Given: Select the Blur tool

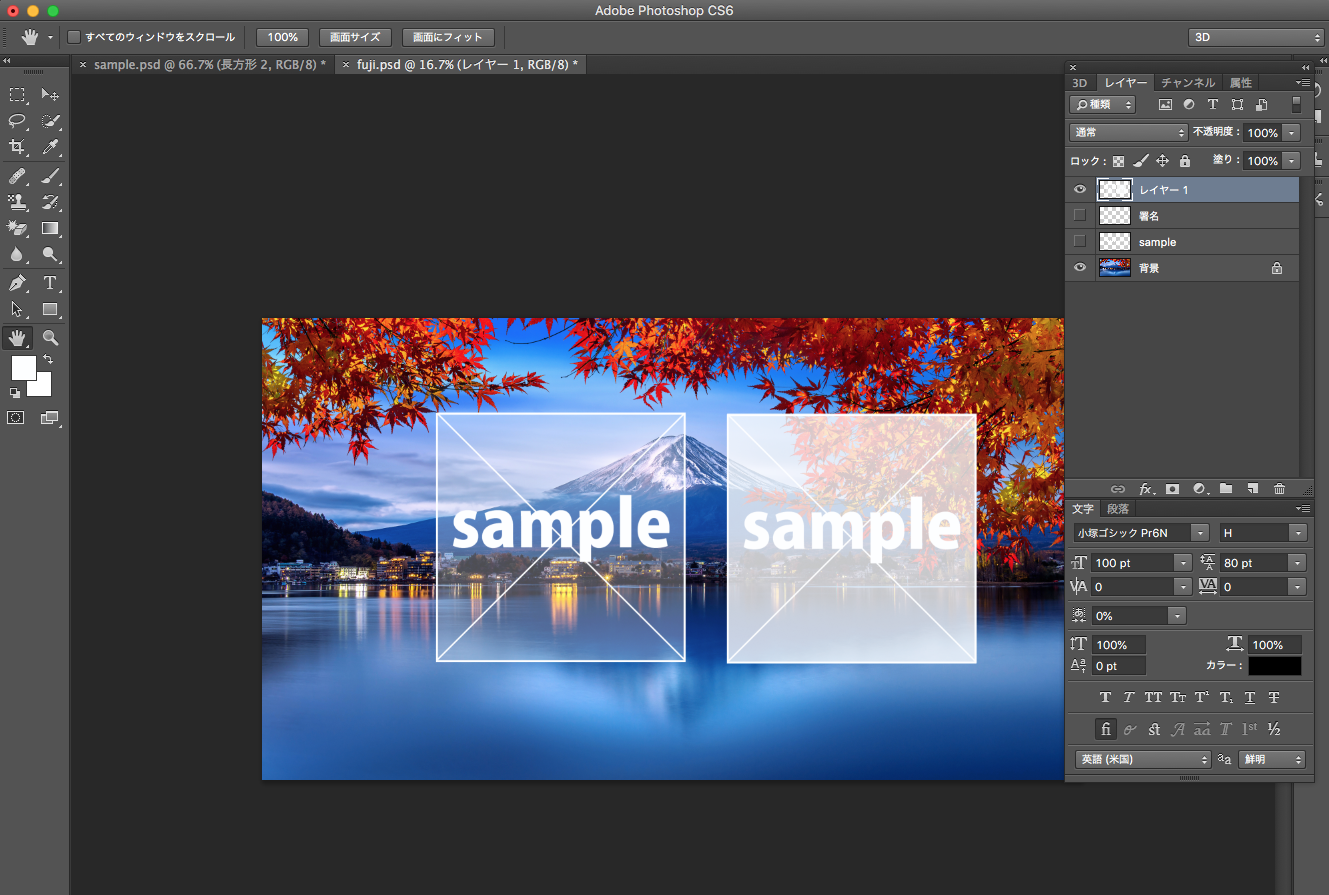Looking at the screenshot, I should tap(17, 254).
